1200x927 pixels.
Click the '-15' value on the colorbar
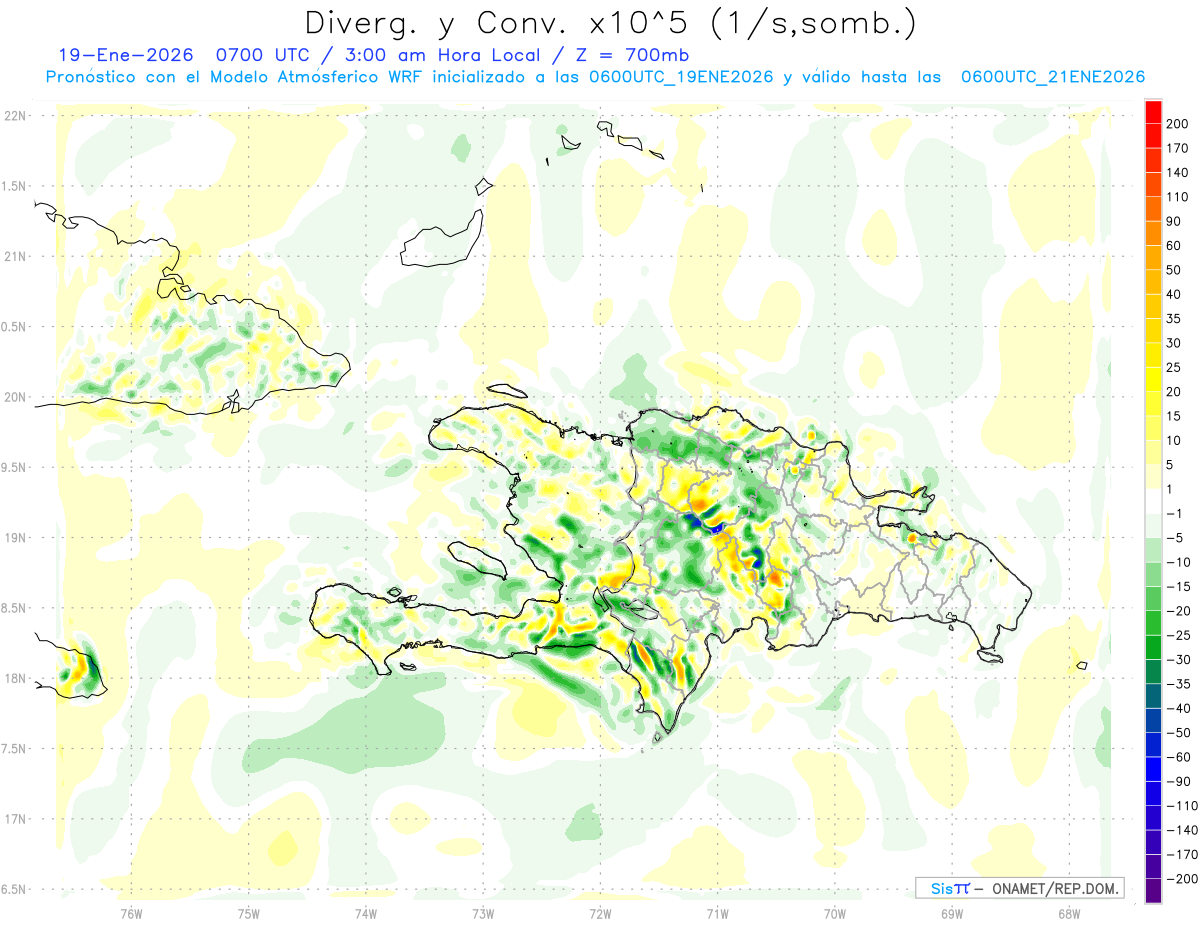pos(1177,587)
